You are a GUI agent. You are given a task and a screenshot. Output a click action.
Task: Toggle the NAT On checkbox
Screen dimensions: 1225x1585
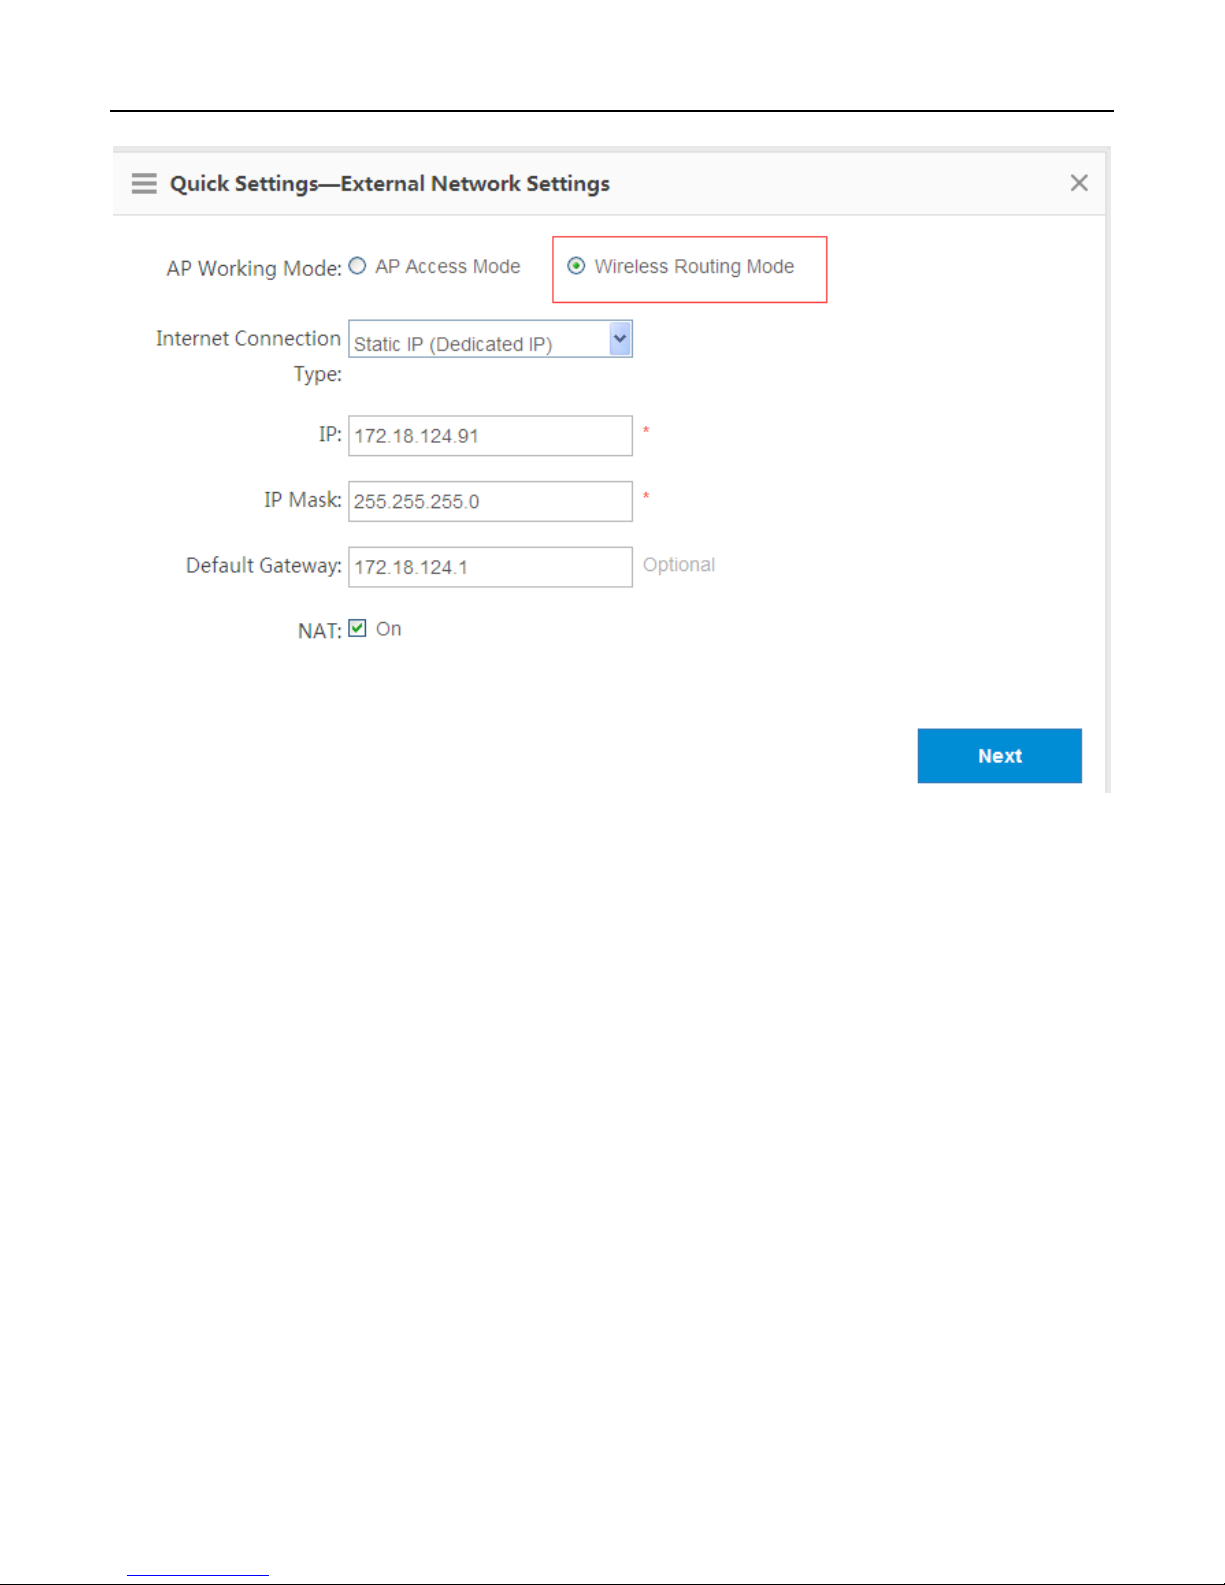(x=357, y=629)
